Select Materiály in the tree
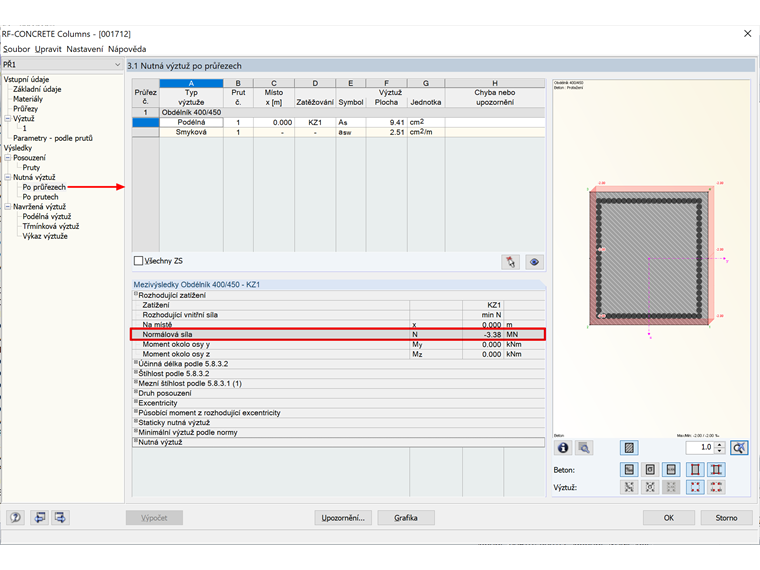This screenshot has width=760, height=570. click(x=28, y=99)
